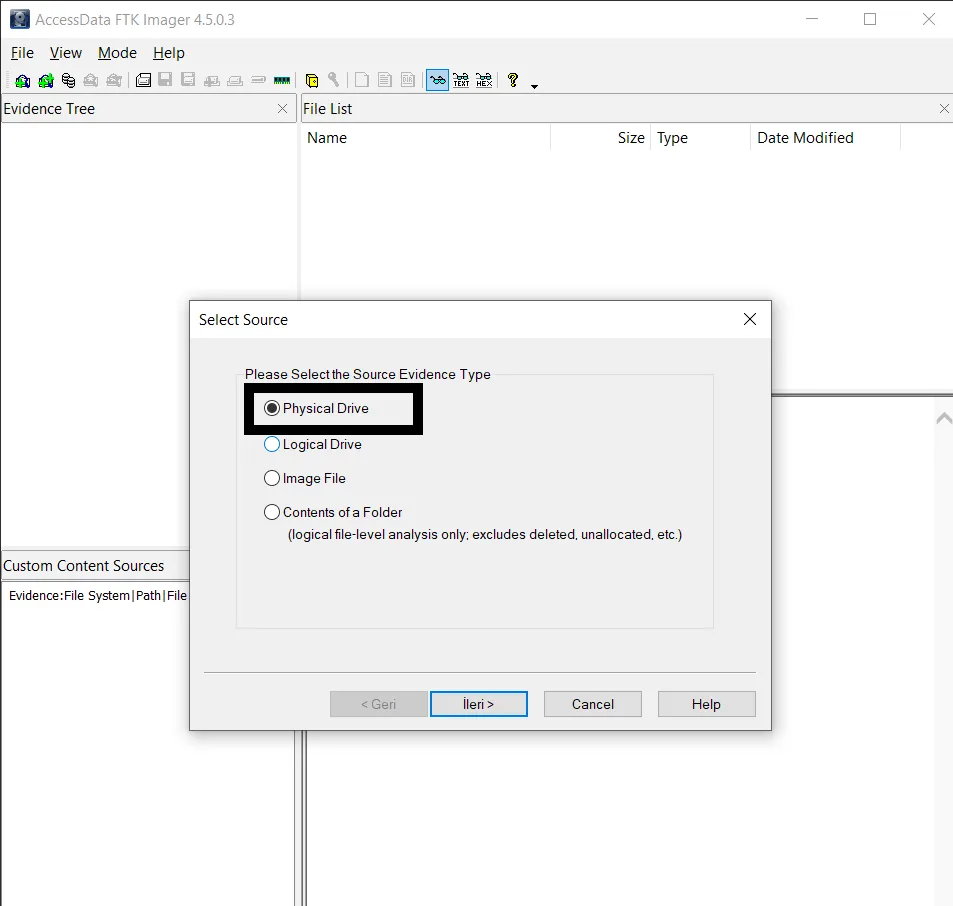This screenshot has height=906, width=953.
Task: Click Obtain Protected Files safe icon
Action: coord(312,80)
